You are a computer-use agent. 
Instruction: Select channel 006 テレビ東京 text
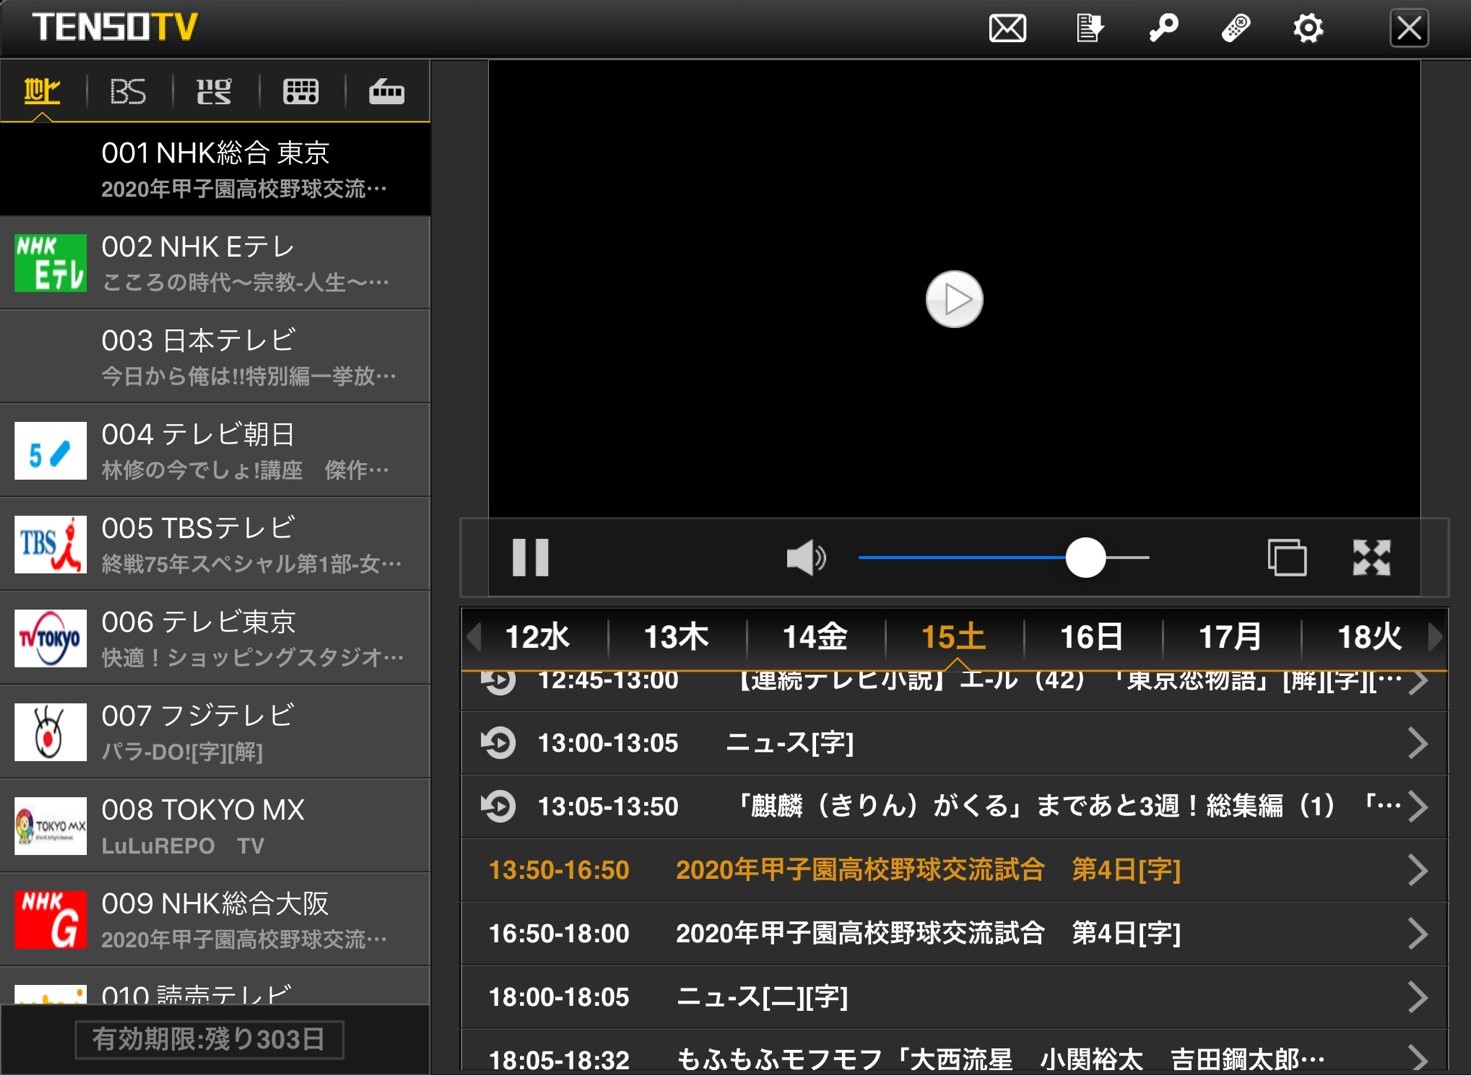click(198, 622)
